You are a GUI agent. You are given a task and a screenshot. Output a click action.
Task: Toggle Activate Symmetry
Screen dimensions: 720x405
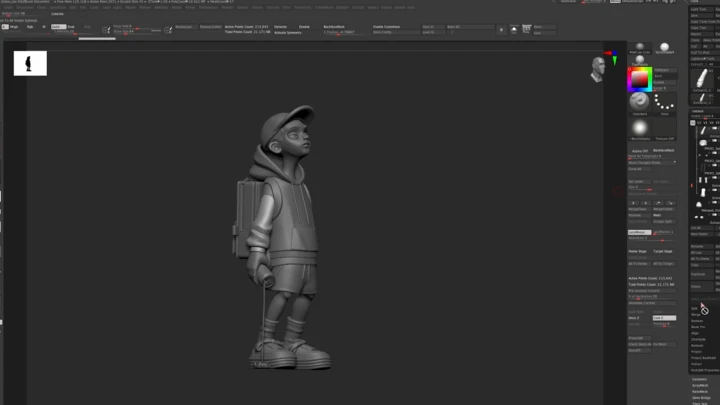pyautogui.click(x=287, y=33)
